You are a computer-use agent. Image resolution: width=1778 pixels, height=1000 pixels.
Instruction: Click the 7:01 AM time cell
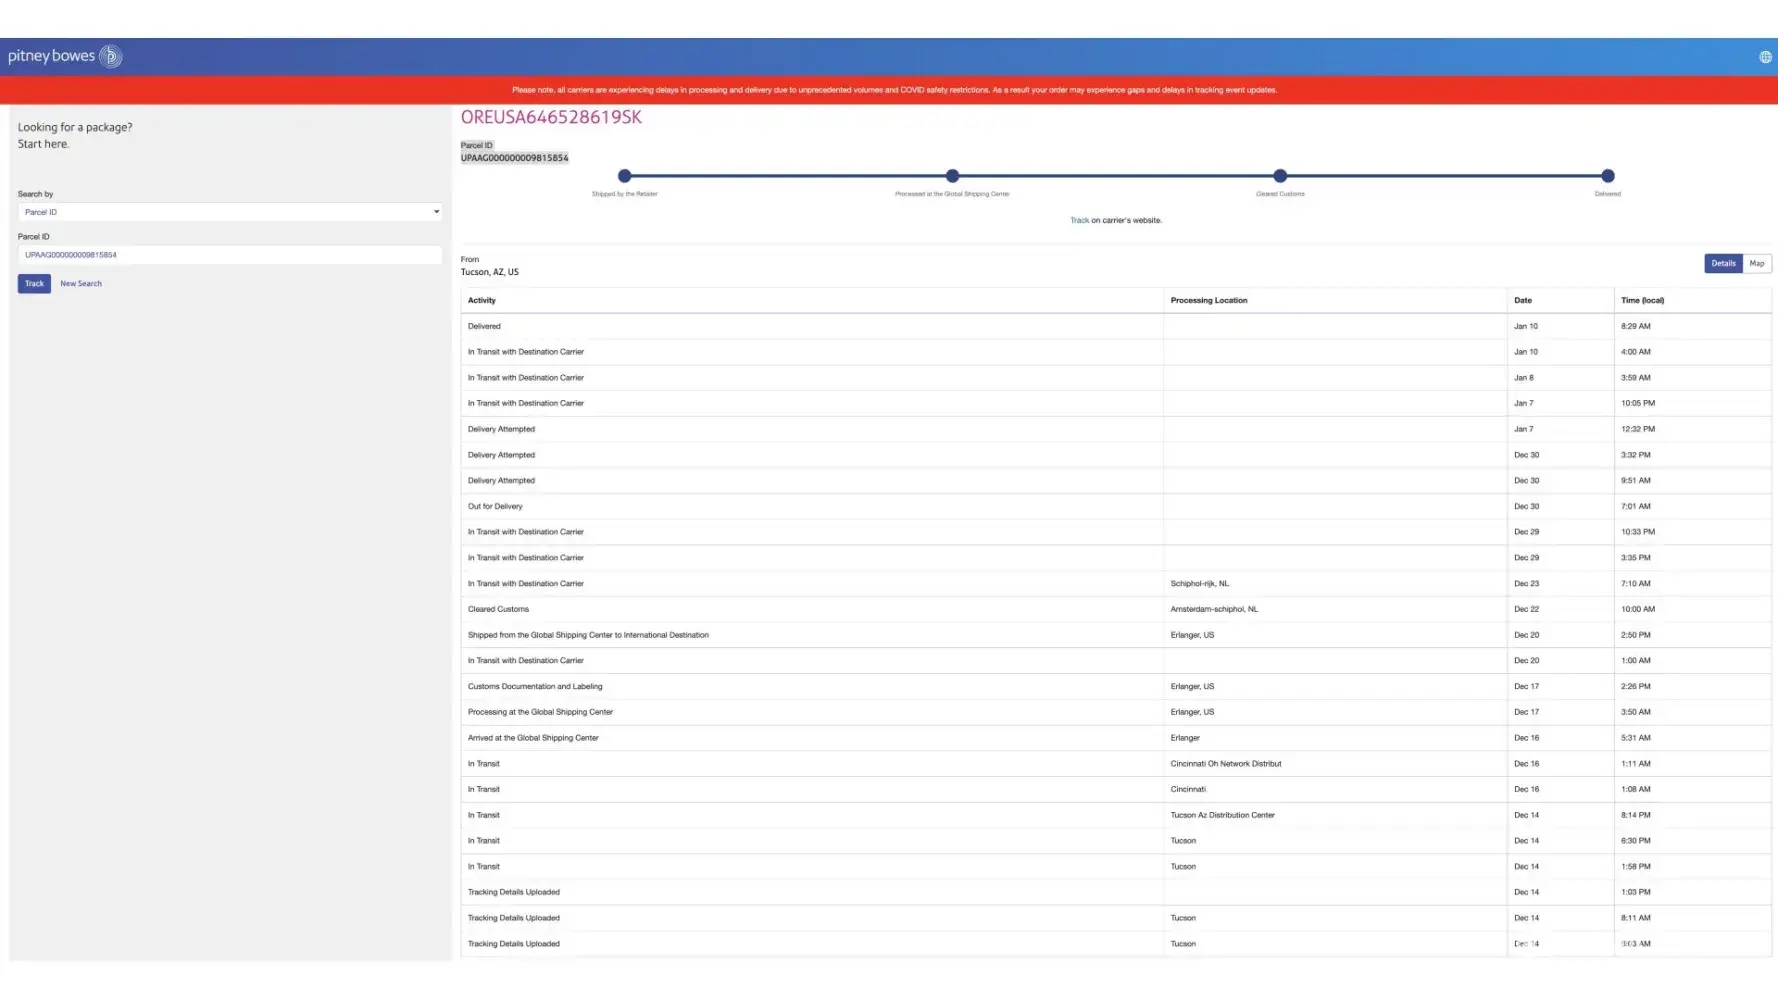point(1636,506)
